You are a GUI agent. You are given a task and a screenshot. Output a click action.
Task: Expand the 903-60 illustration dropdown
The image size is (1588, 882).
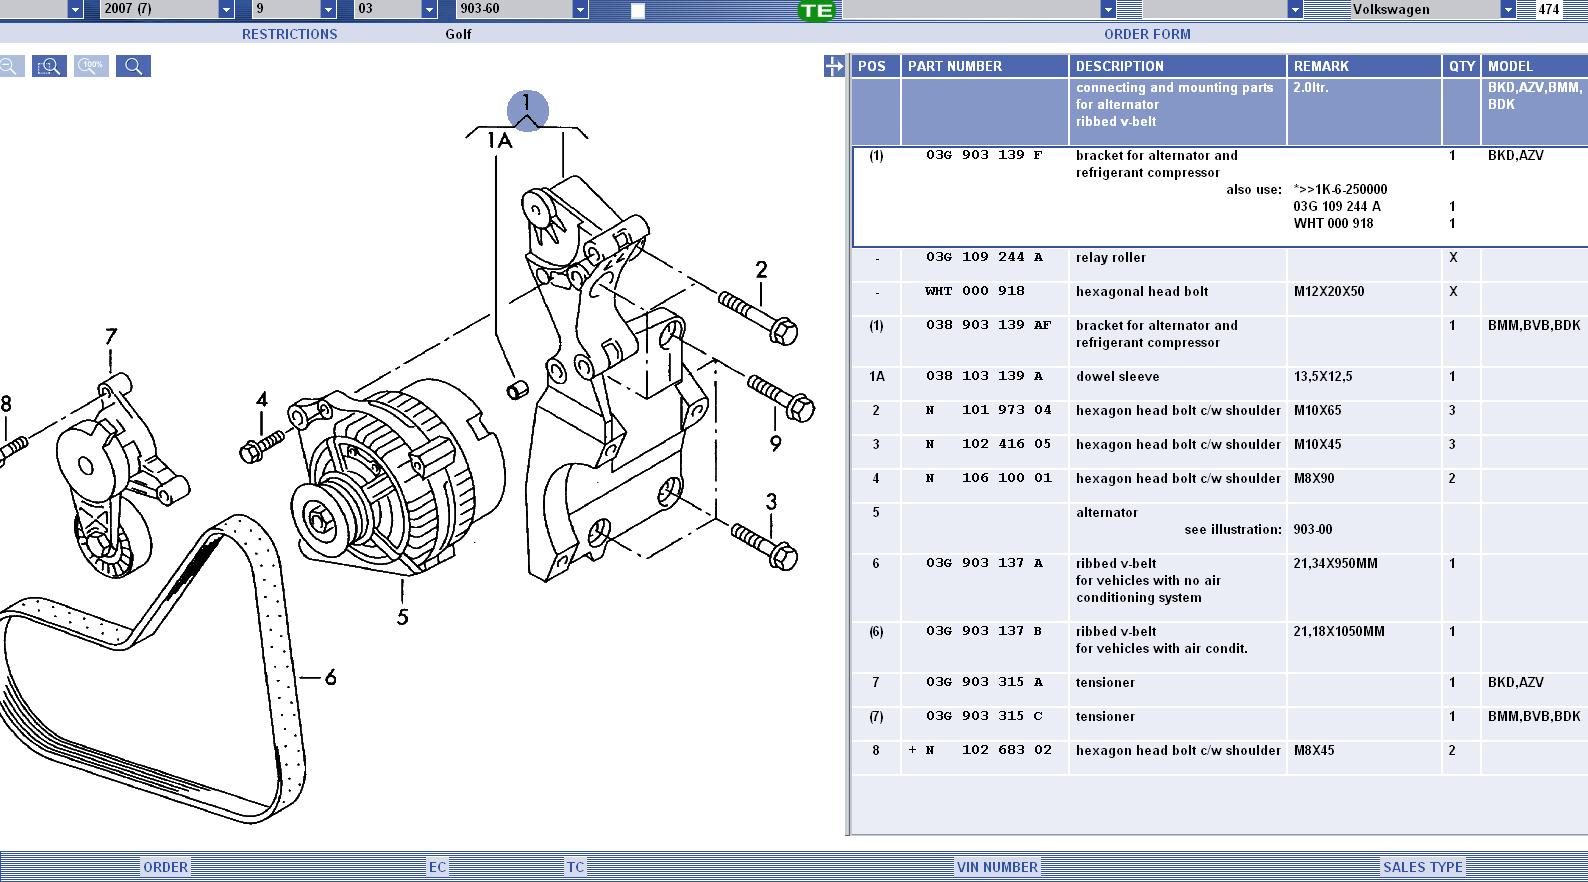tap(580, 10)
